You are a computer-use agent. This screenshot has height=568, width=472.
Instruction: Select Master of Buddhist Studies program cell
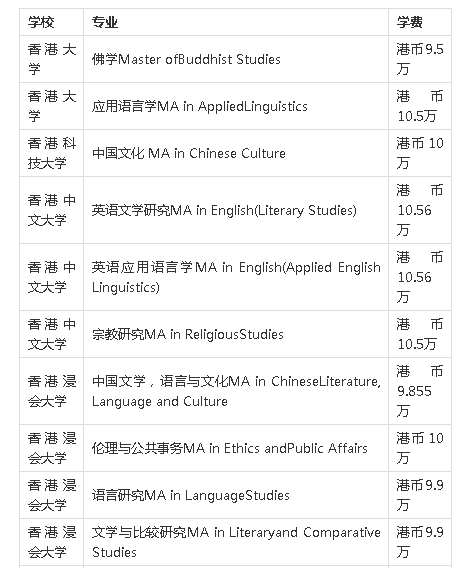[236, 59]
